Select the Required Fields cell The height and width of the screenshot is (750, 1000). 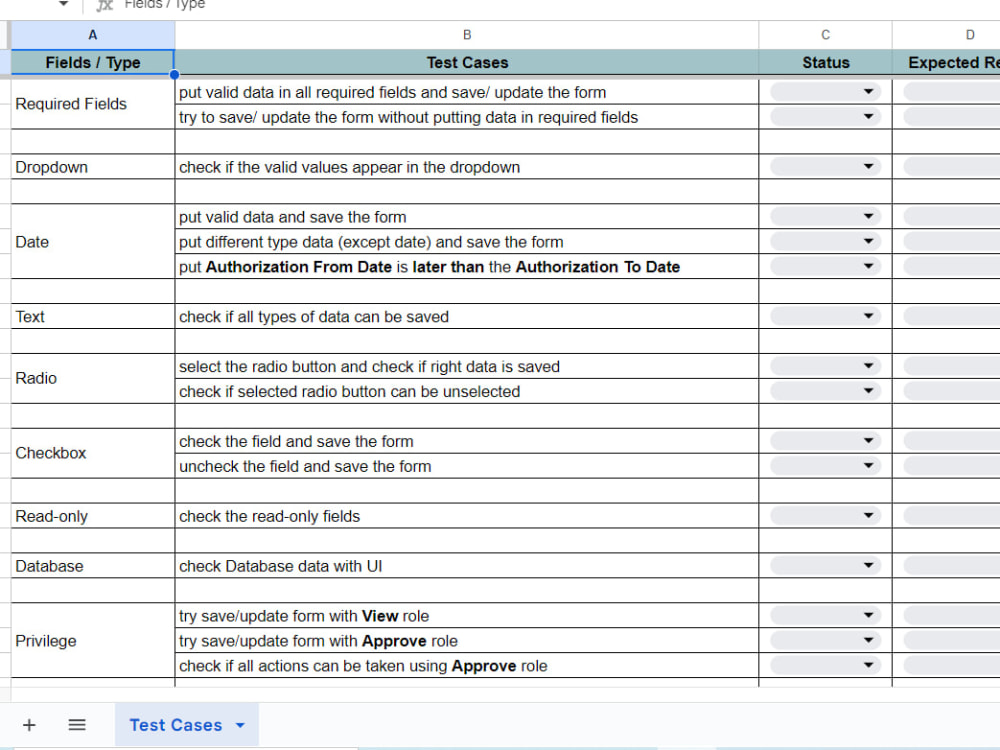pyautogui.click(x=93, y=104)
